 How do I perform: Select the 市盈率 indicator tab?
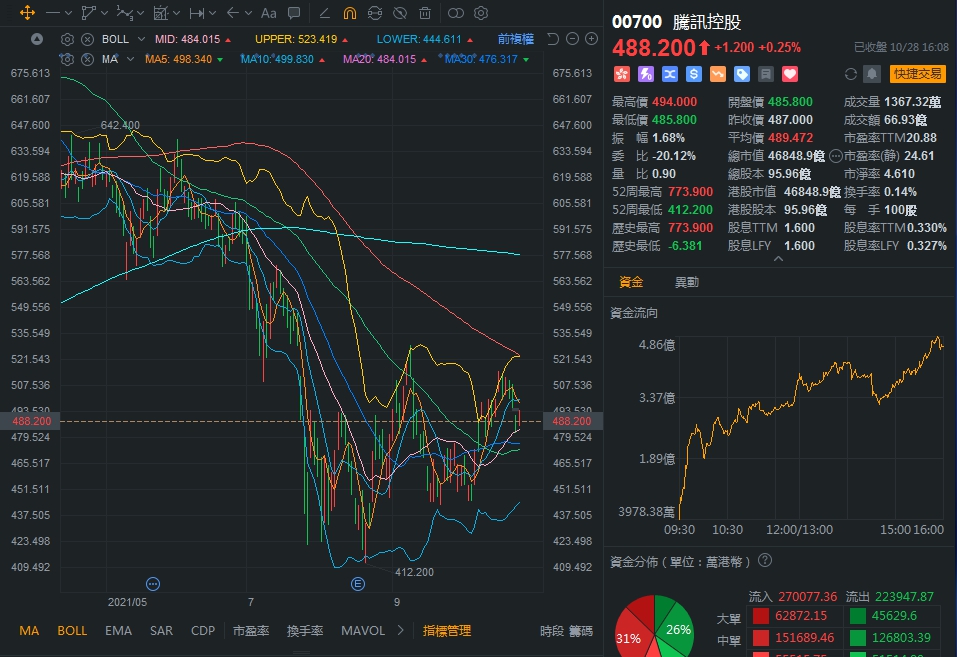(251, 631)
